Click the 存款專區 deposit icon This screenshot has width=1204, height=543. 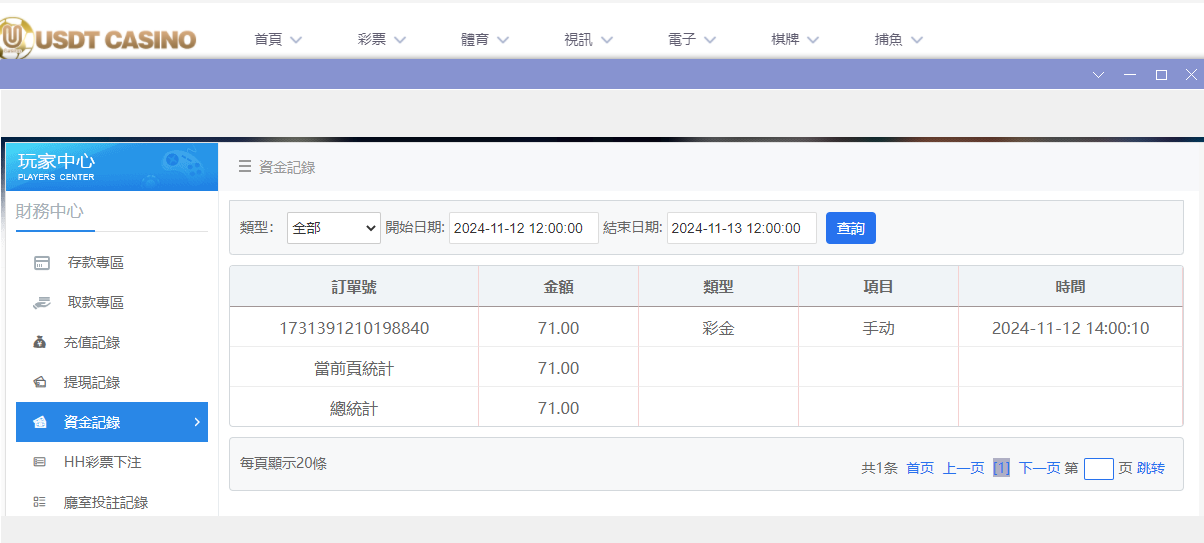coord(41,263)
